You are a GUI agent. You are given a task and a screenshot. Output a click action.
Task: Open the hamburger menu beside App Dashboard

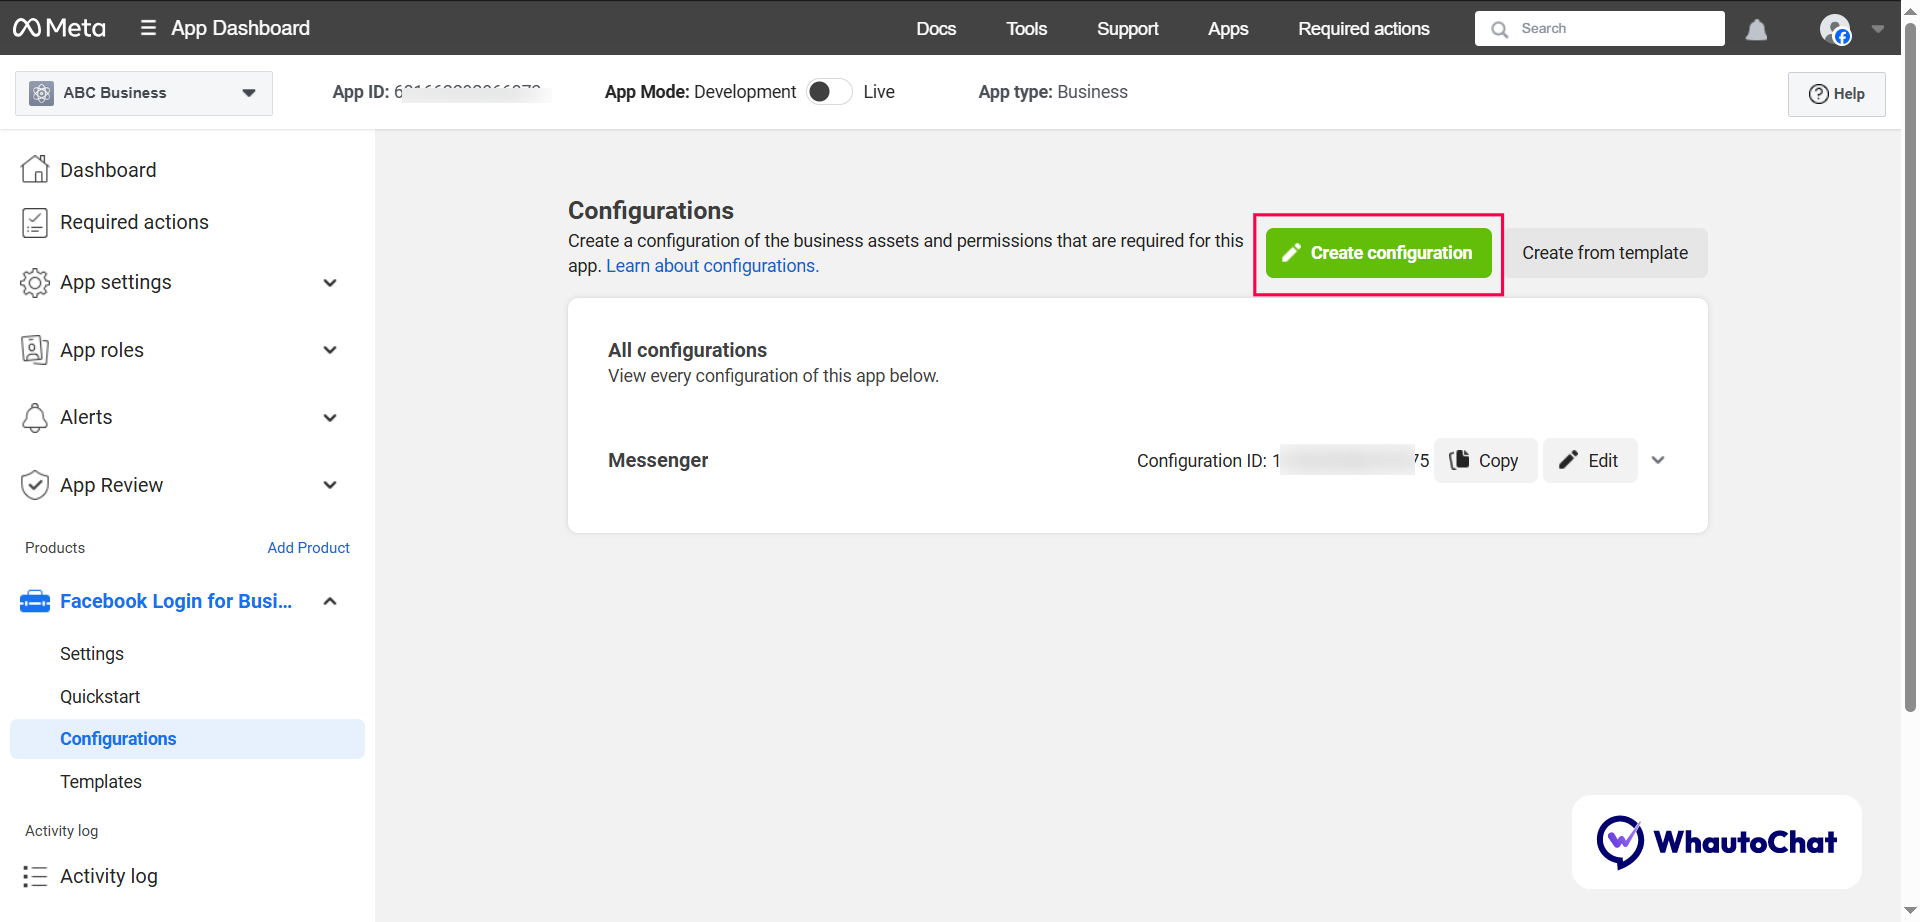[147, 28]
